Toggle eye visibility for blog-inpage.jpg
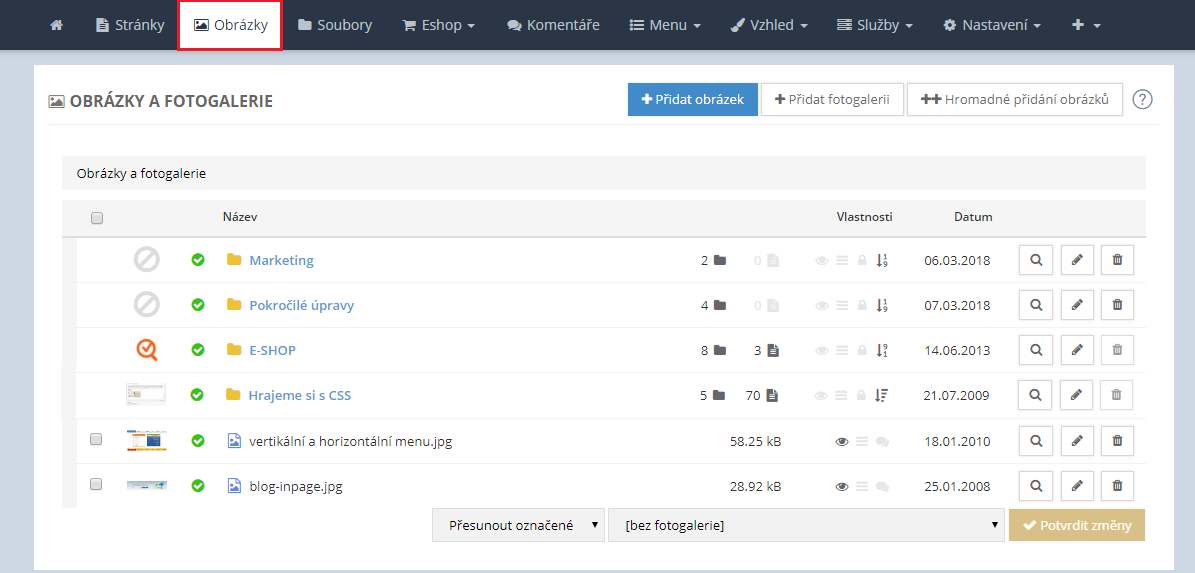 842,486
